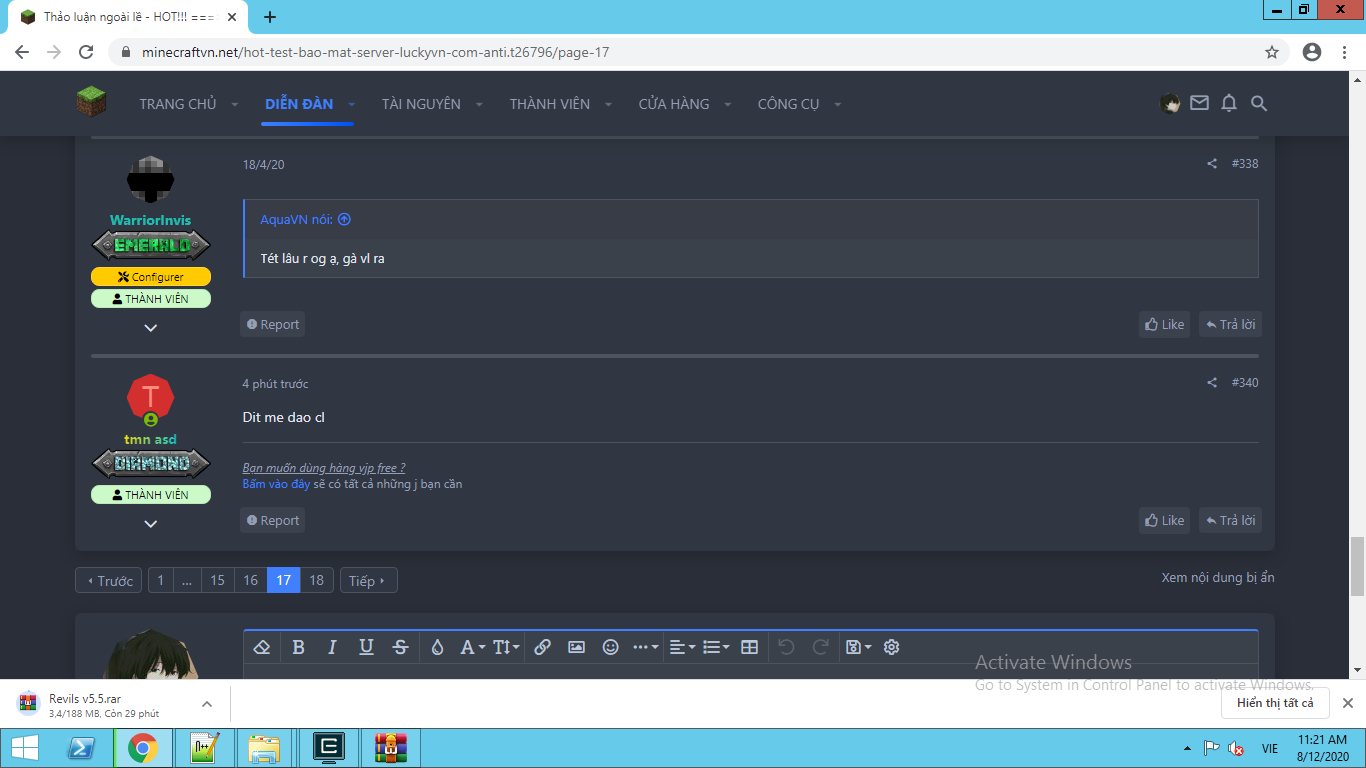Viewport: 1366px width, 768px height.
Task: Open the account avatar in the site header
Action: pos(1170,103)
